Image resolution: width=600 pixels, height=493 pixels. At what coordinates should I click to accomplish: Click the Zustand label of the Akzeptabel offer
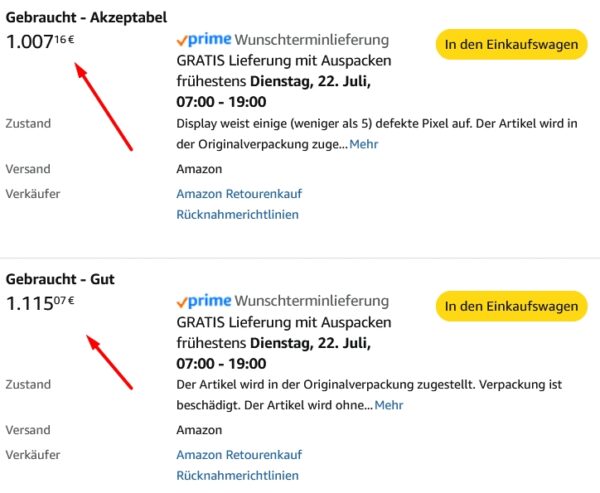coord(28,124)
